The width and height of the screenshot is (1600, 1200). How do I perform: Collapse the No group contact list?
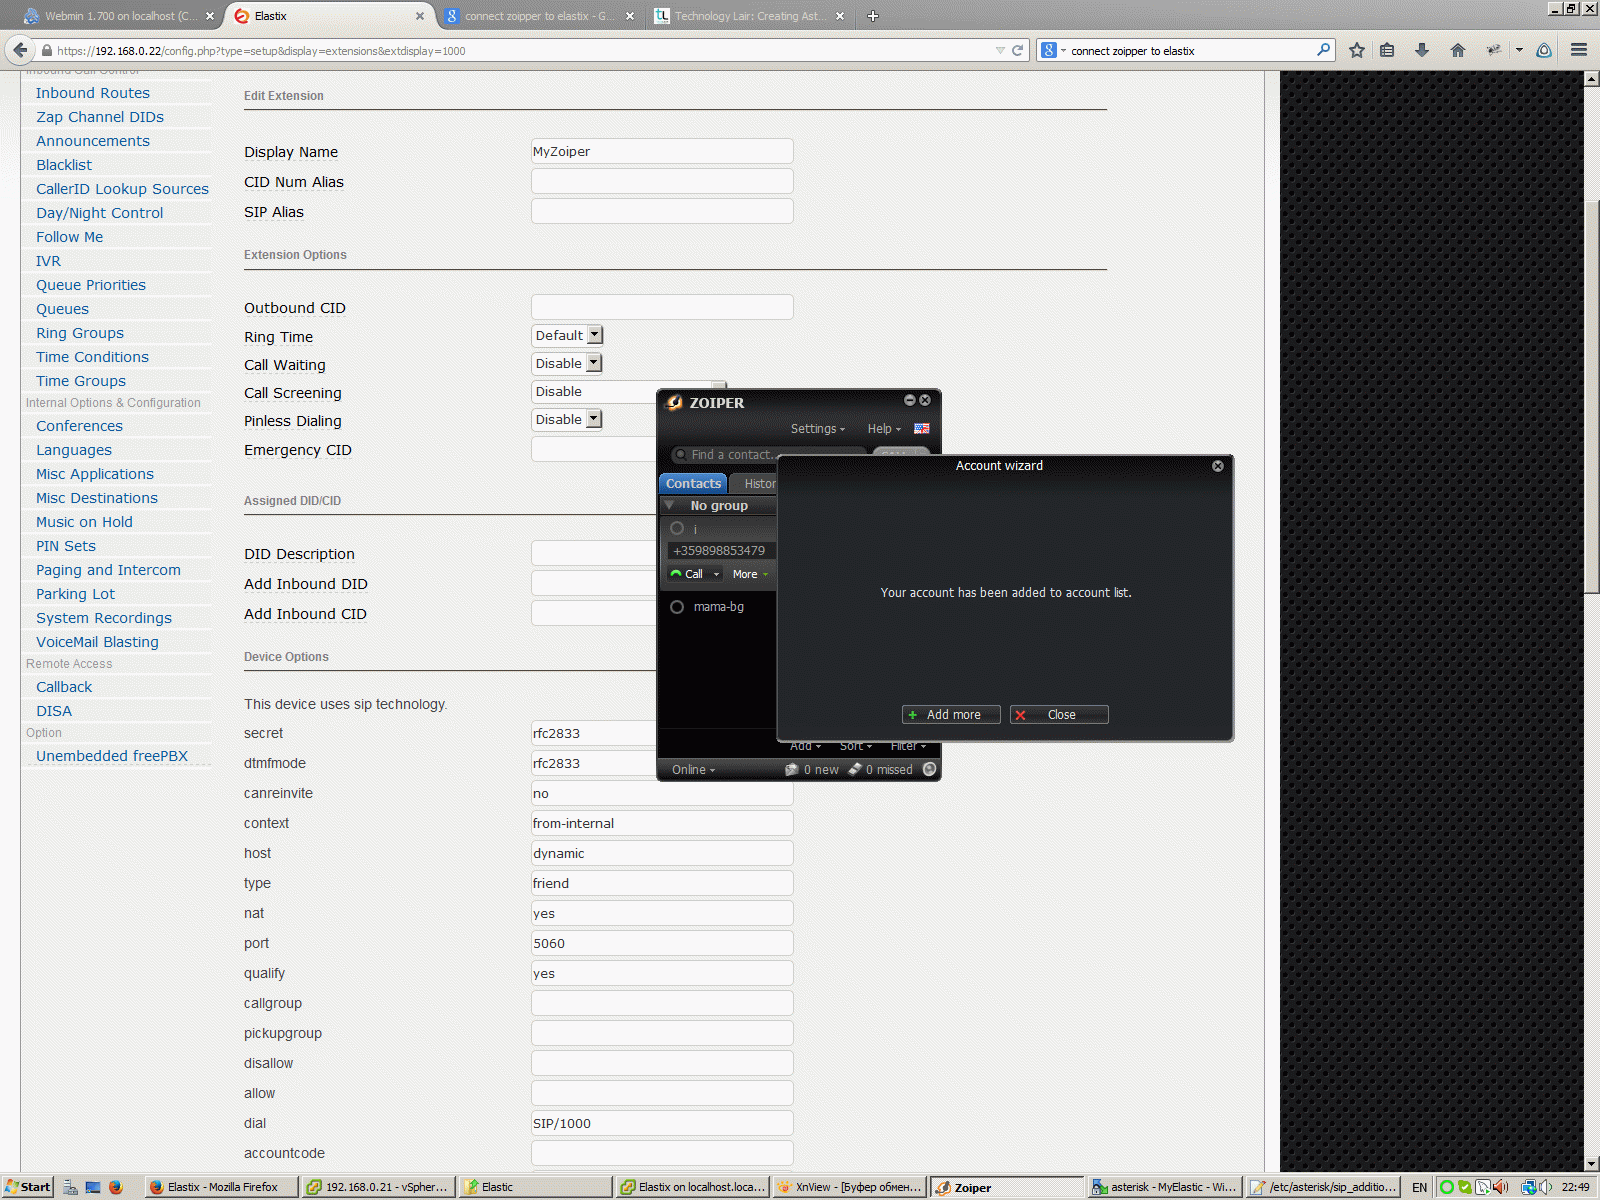669,506
